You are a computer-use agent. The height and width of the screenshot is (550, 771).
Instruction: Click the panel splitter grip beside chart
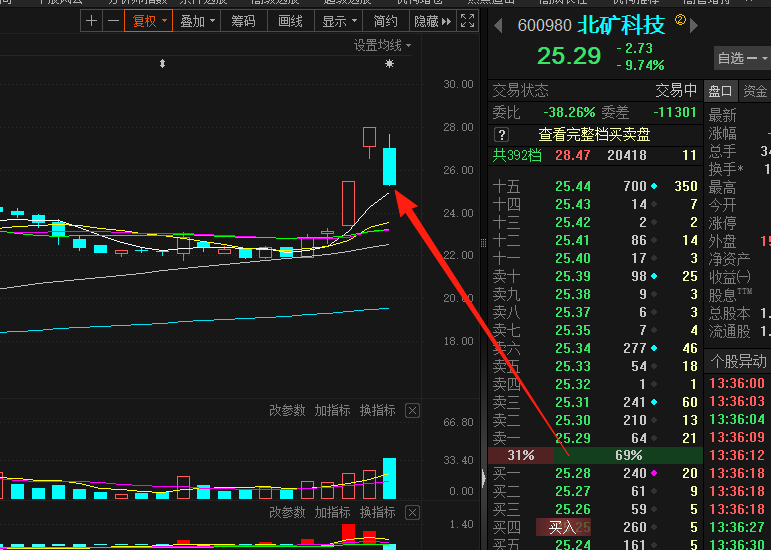pyautogui.click(x=483, y=242)
